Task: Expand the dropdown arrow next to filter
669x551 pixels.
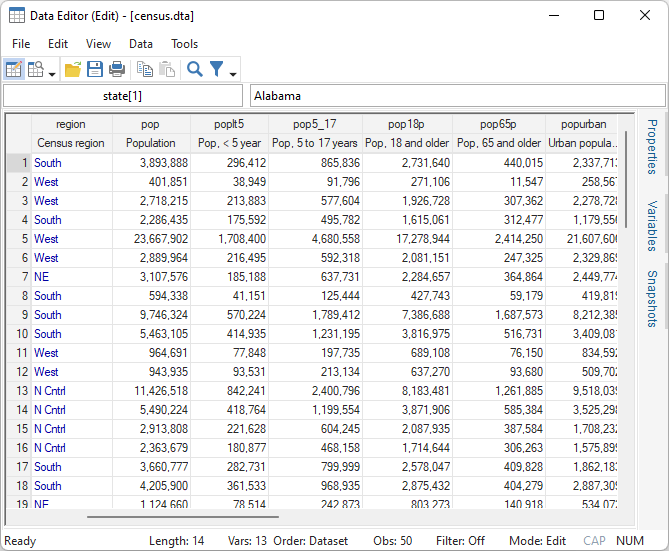Action: pyautogui.click(x=233, y=74)
